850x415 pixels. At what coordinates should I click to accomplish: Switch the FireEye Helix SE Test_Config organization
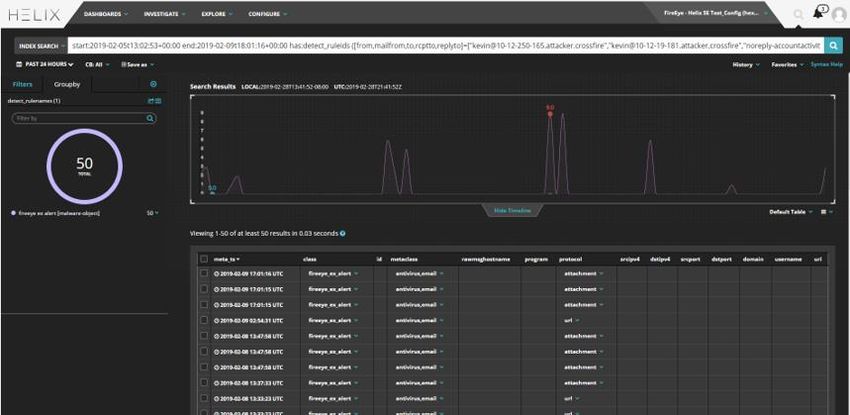(x=717, y=13)
